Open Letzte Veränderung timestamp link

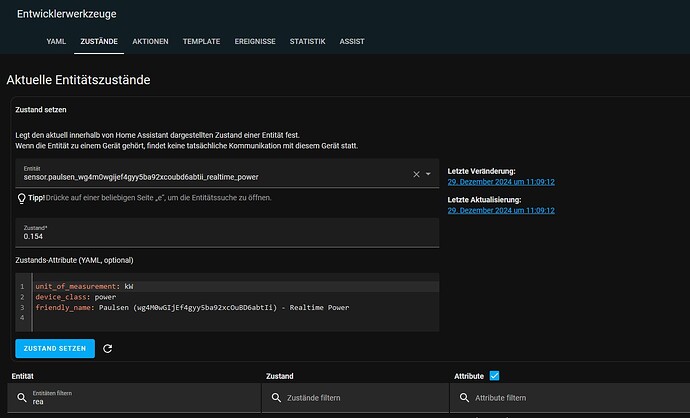click(501, 182)
